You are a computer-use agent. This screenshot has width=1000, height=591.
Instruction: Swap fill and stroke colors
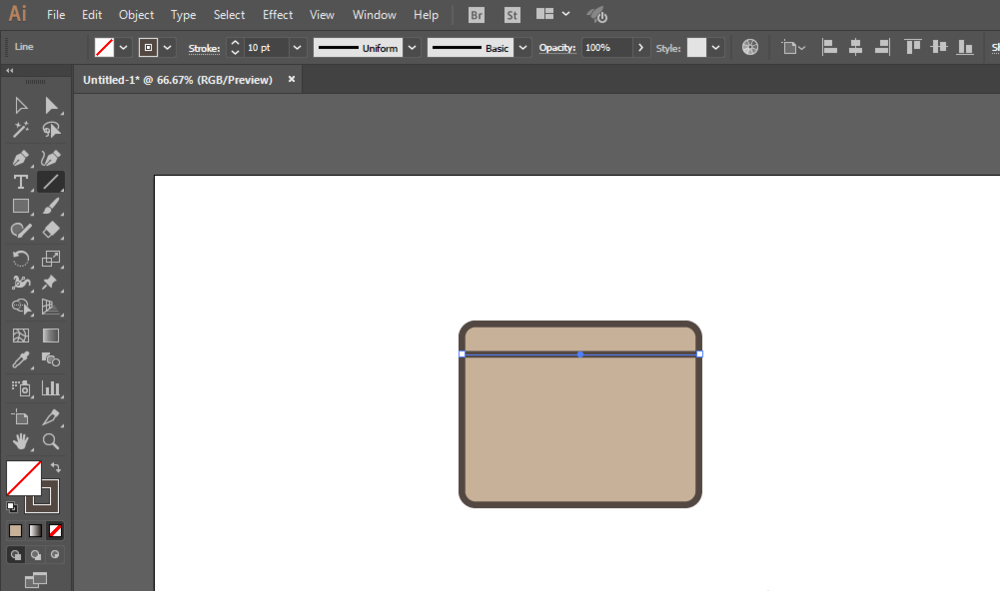(57, 467)
